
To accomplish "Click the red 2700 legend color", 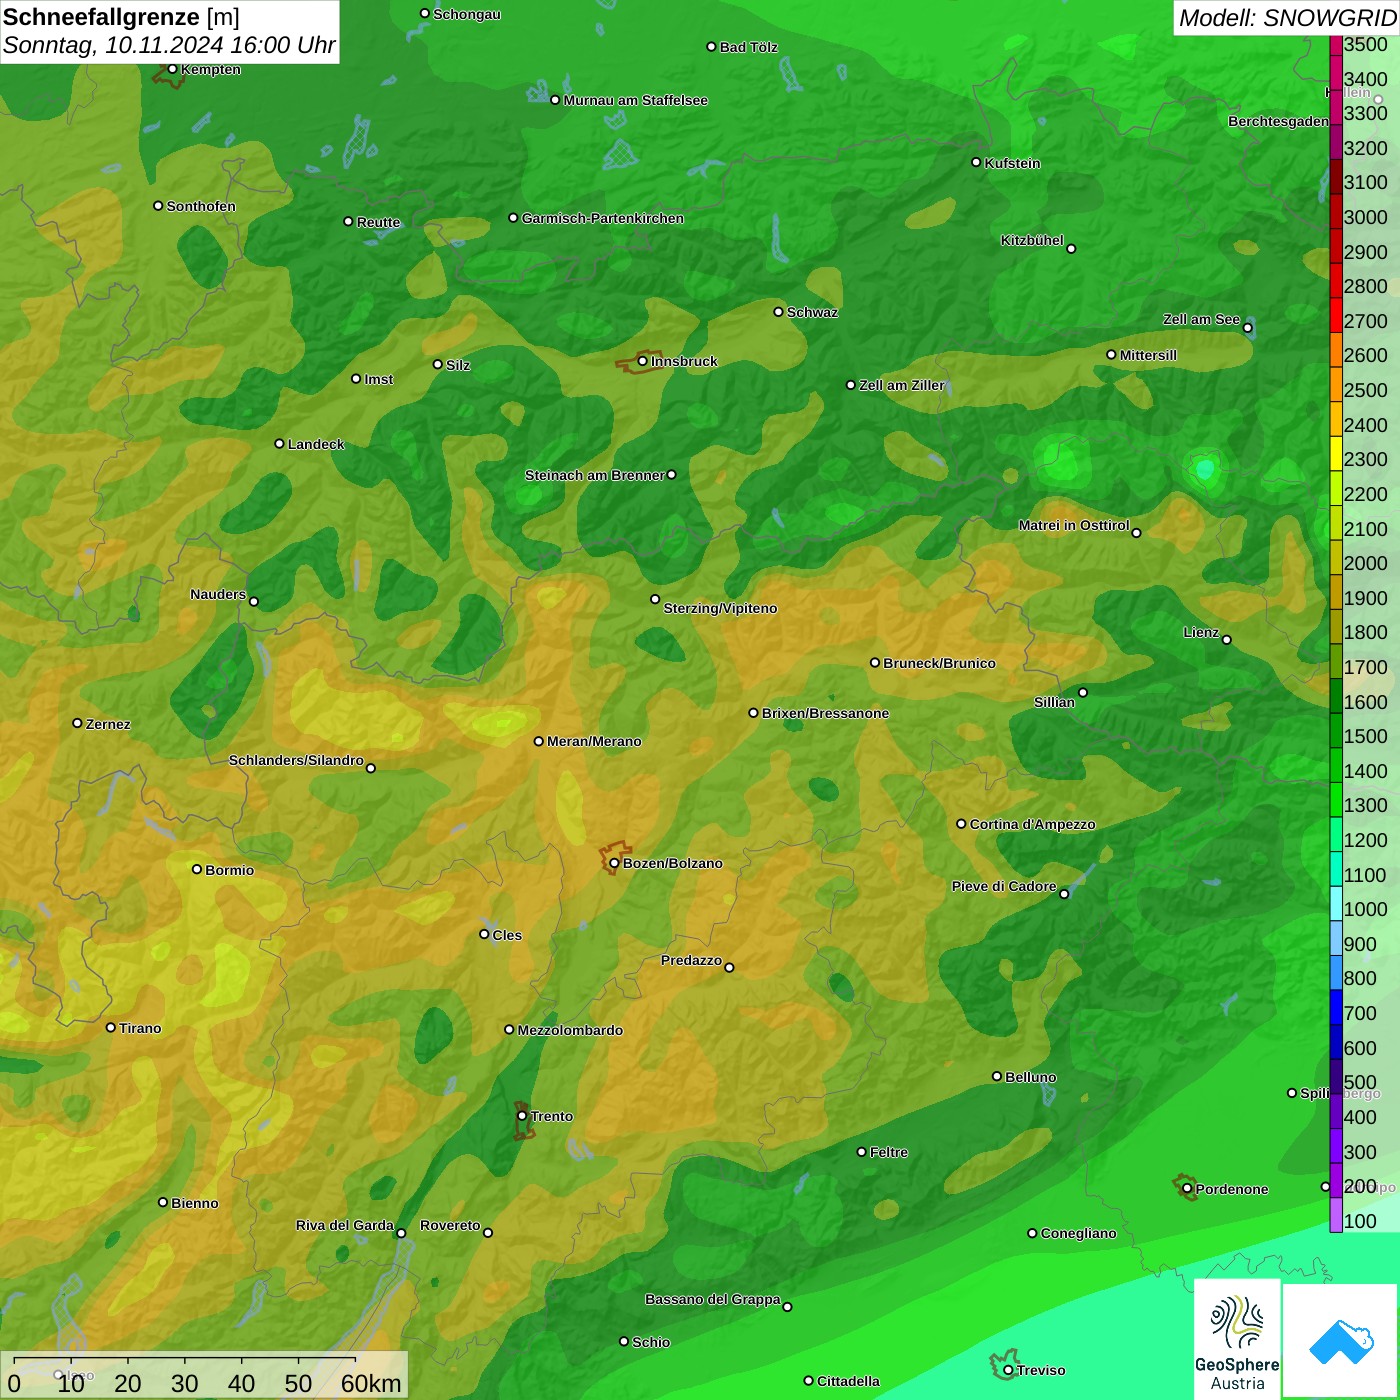I will click(x=1336, y=315).
